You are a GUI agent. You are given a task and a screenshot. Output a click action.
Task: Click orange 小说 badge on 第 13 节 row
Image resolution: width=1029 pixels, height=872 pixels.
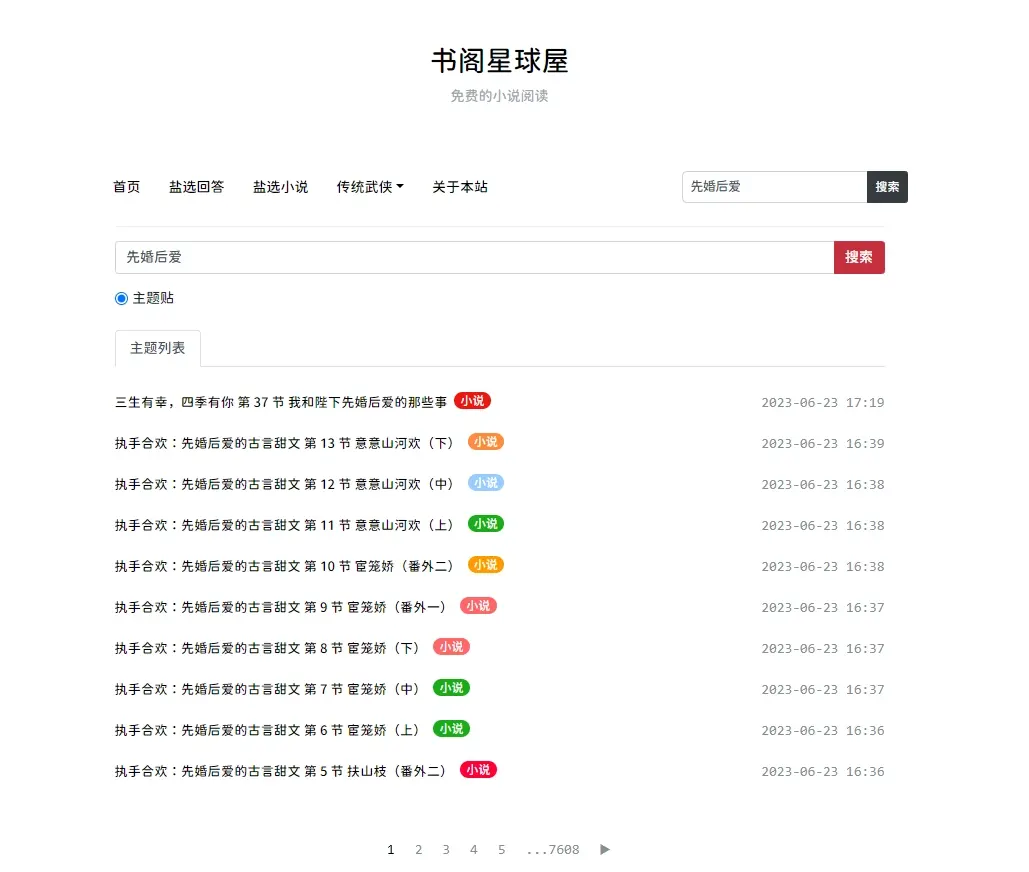pyautogui.click(x=486, y=442)
